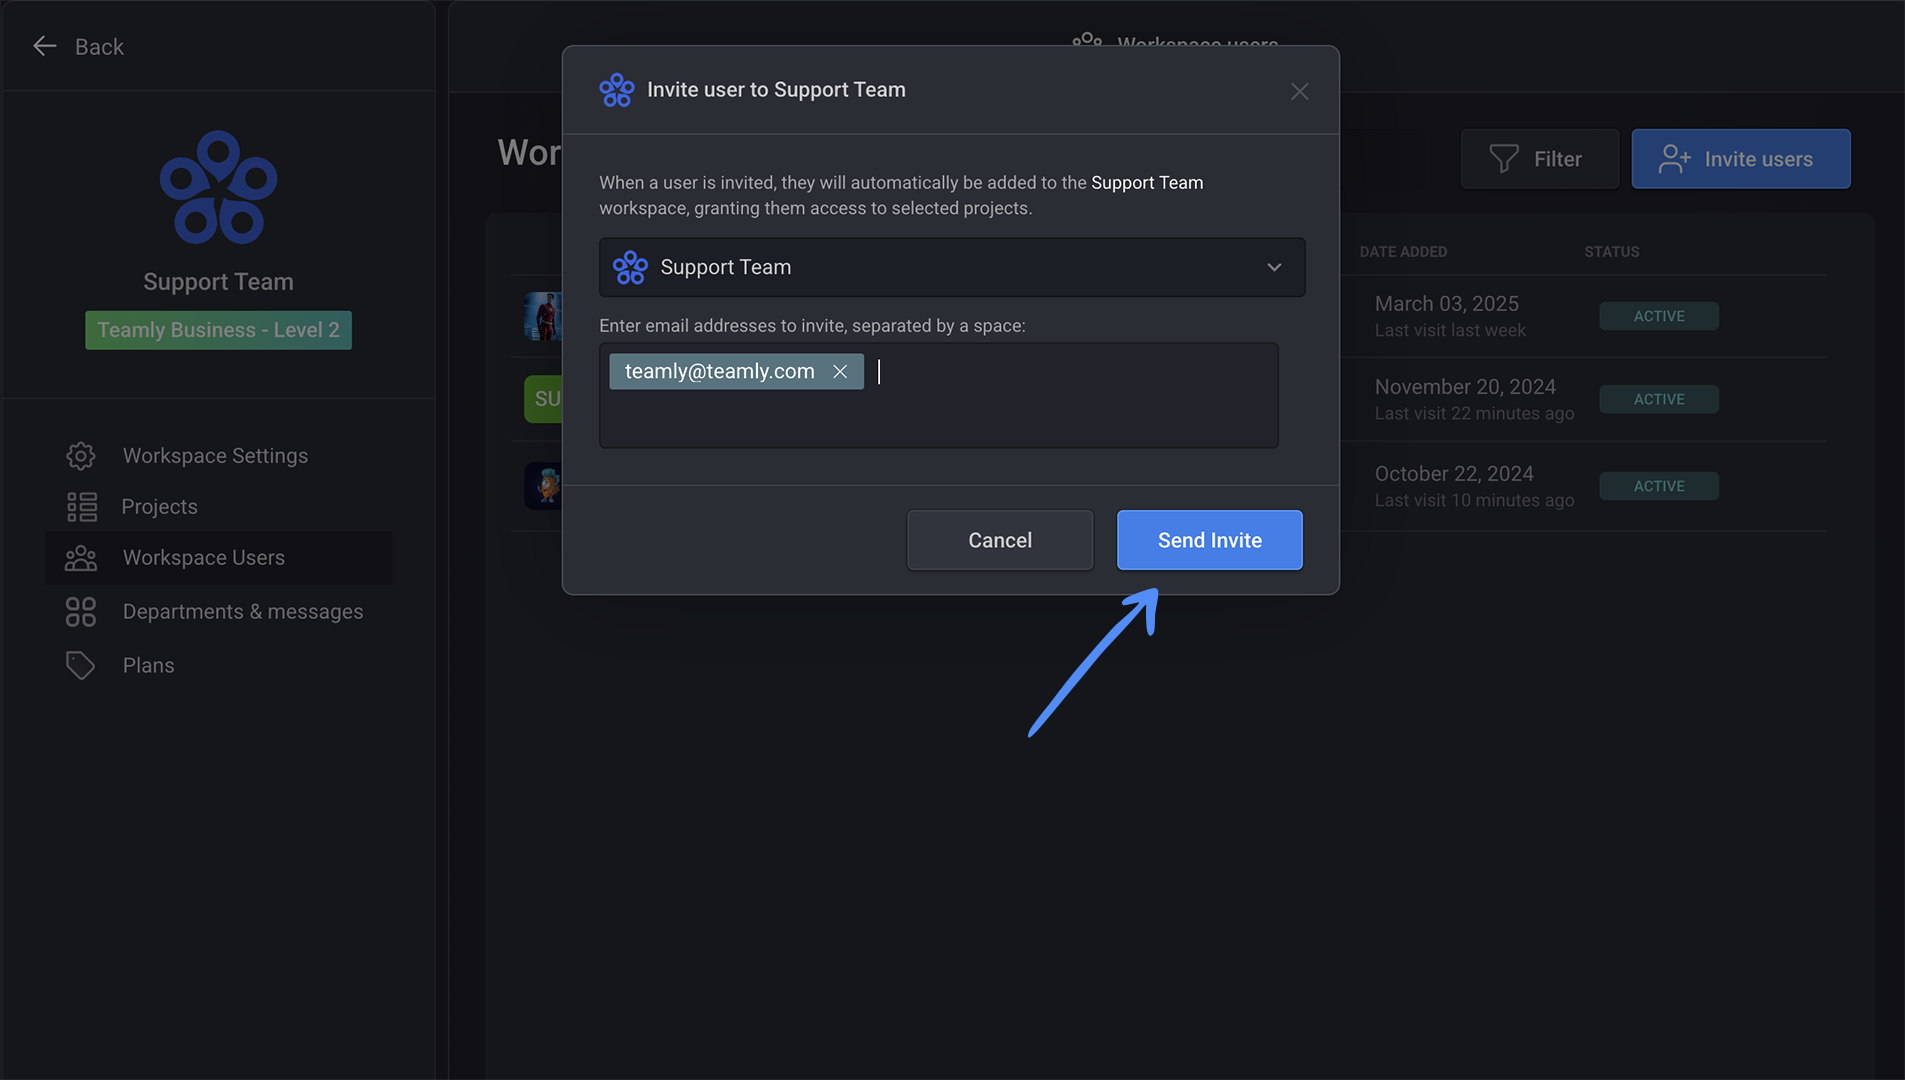Remove teamly@teamly.com email chip
The image size is (1905, 1080).
840,372
